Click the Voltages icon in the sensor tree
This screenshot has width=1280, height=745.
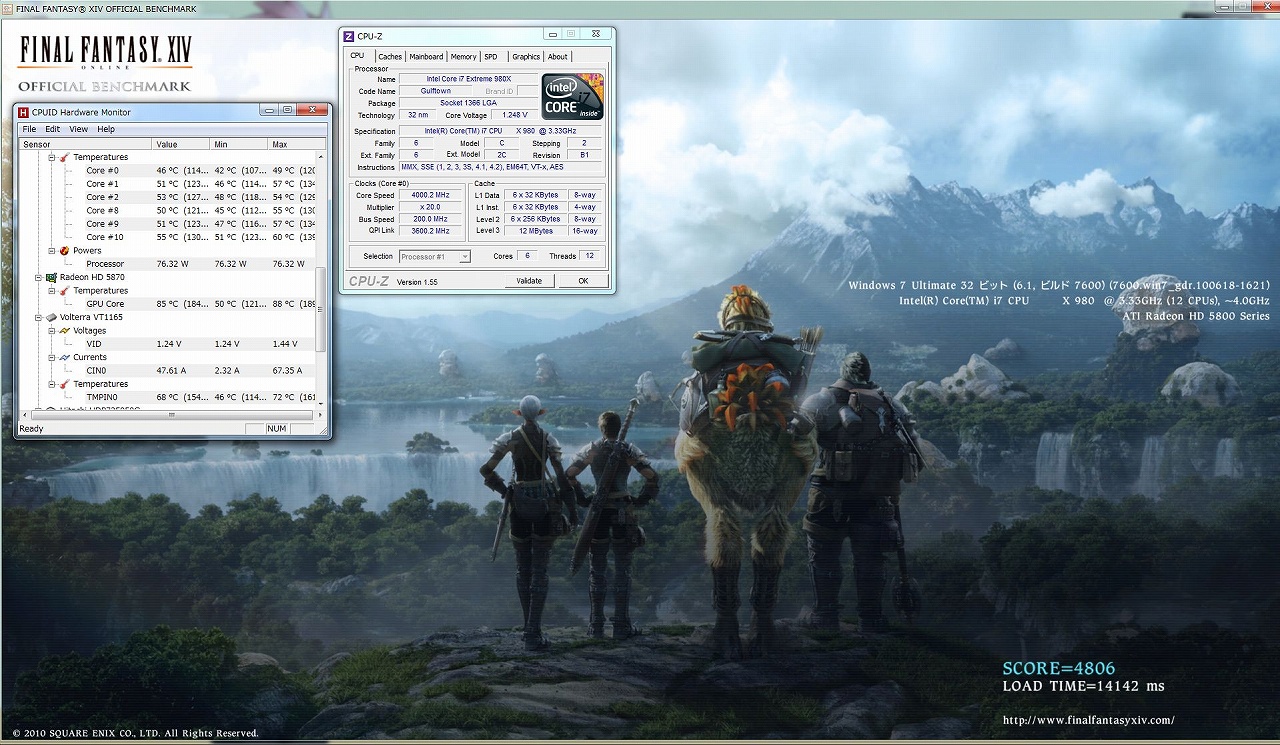pos(65,331)
